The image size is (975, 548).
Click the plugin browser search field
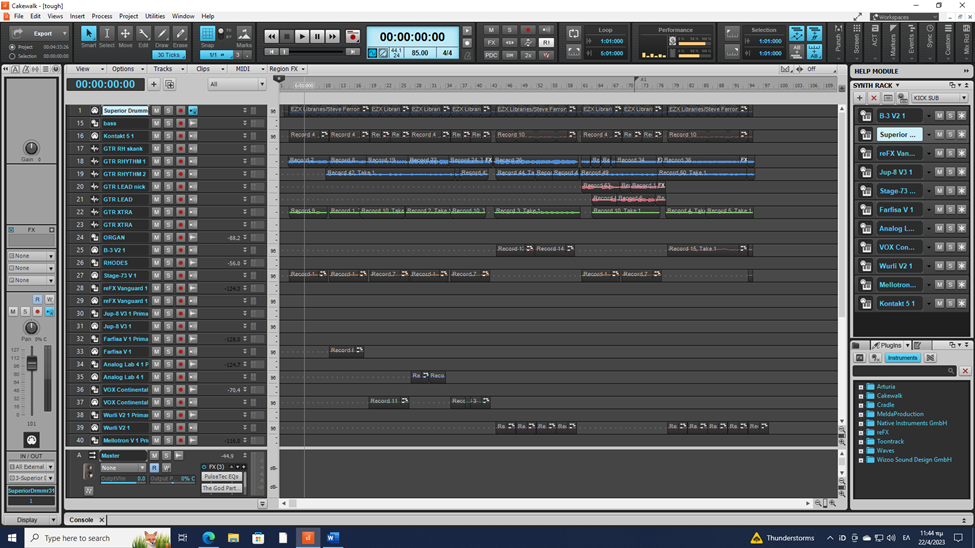pos(904,371)
